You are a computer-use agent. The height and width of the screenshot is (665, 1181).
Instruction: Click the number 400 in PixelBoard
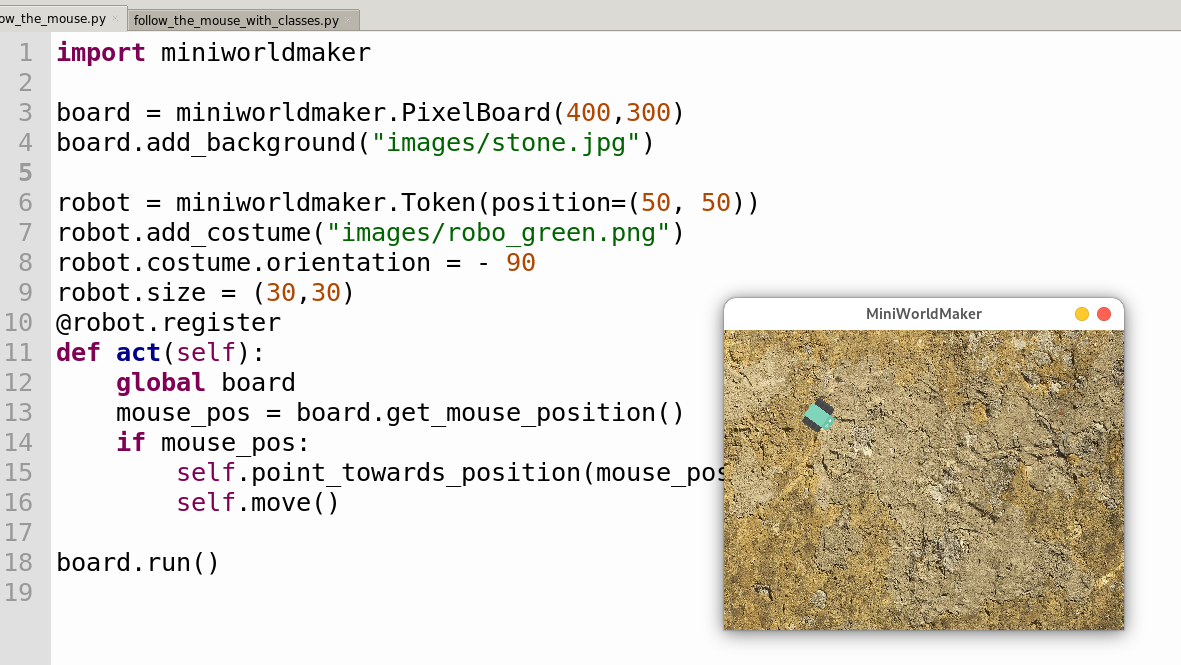[x=588, y=113]
